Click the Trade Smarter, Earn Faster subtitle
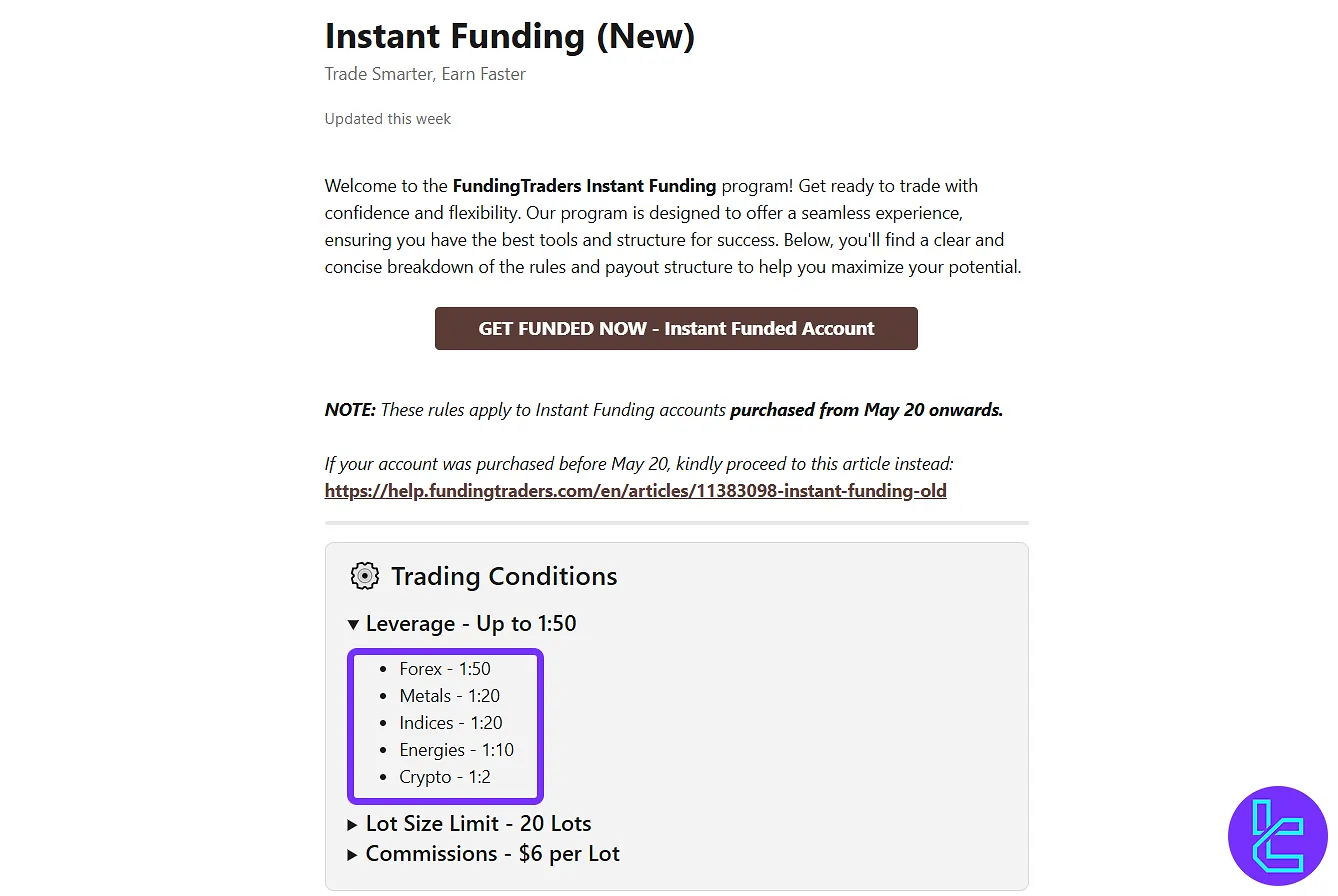 coord(425,74)
